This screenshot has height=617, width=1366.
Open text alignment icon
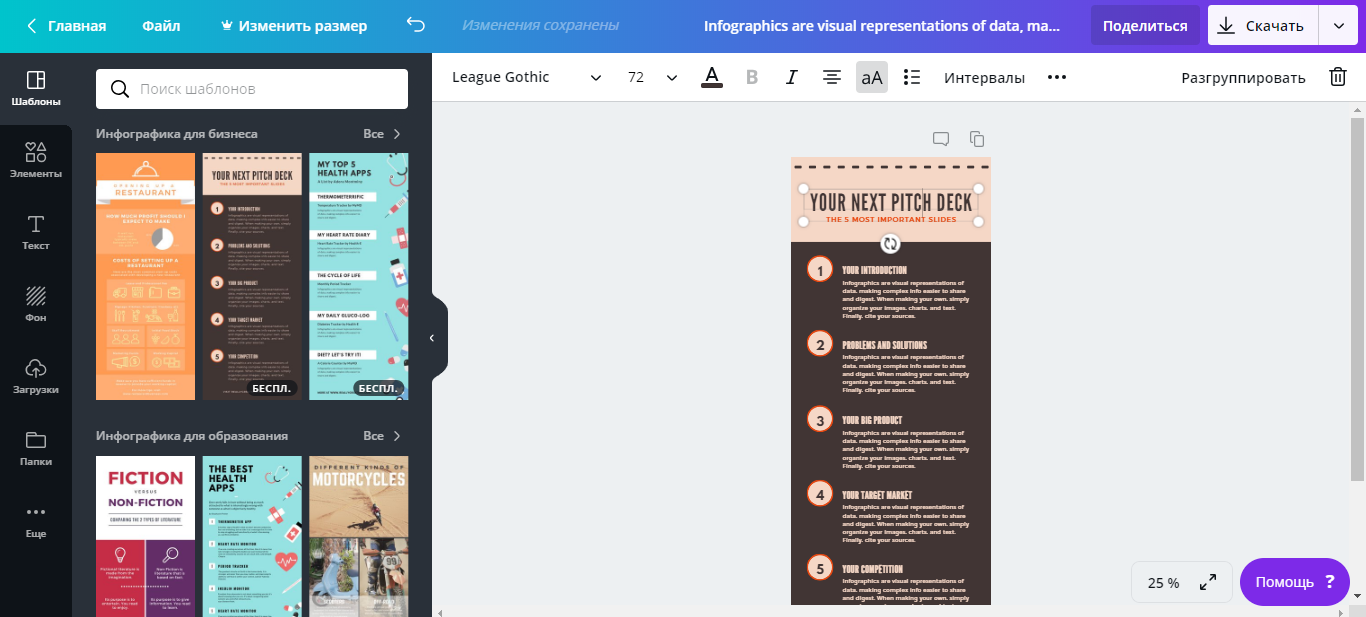click(x=831, y=77)
